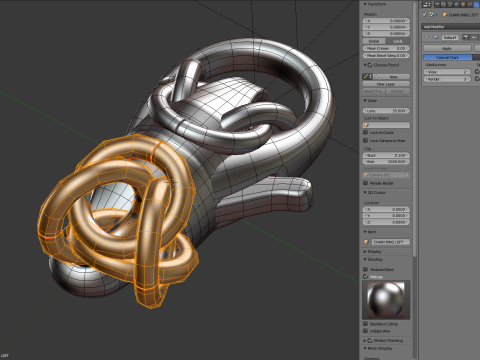The height and width of the screenshot is (360, 480).
Task: Click the Clip Start value field
Action: coord(386,155)
